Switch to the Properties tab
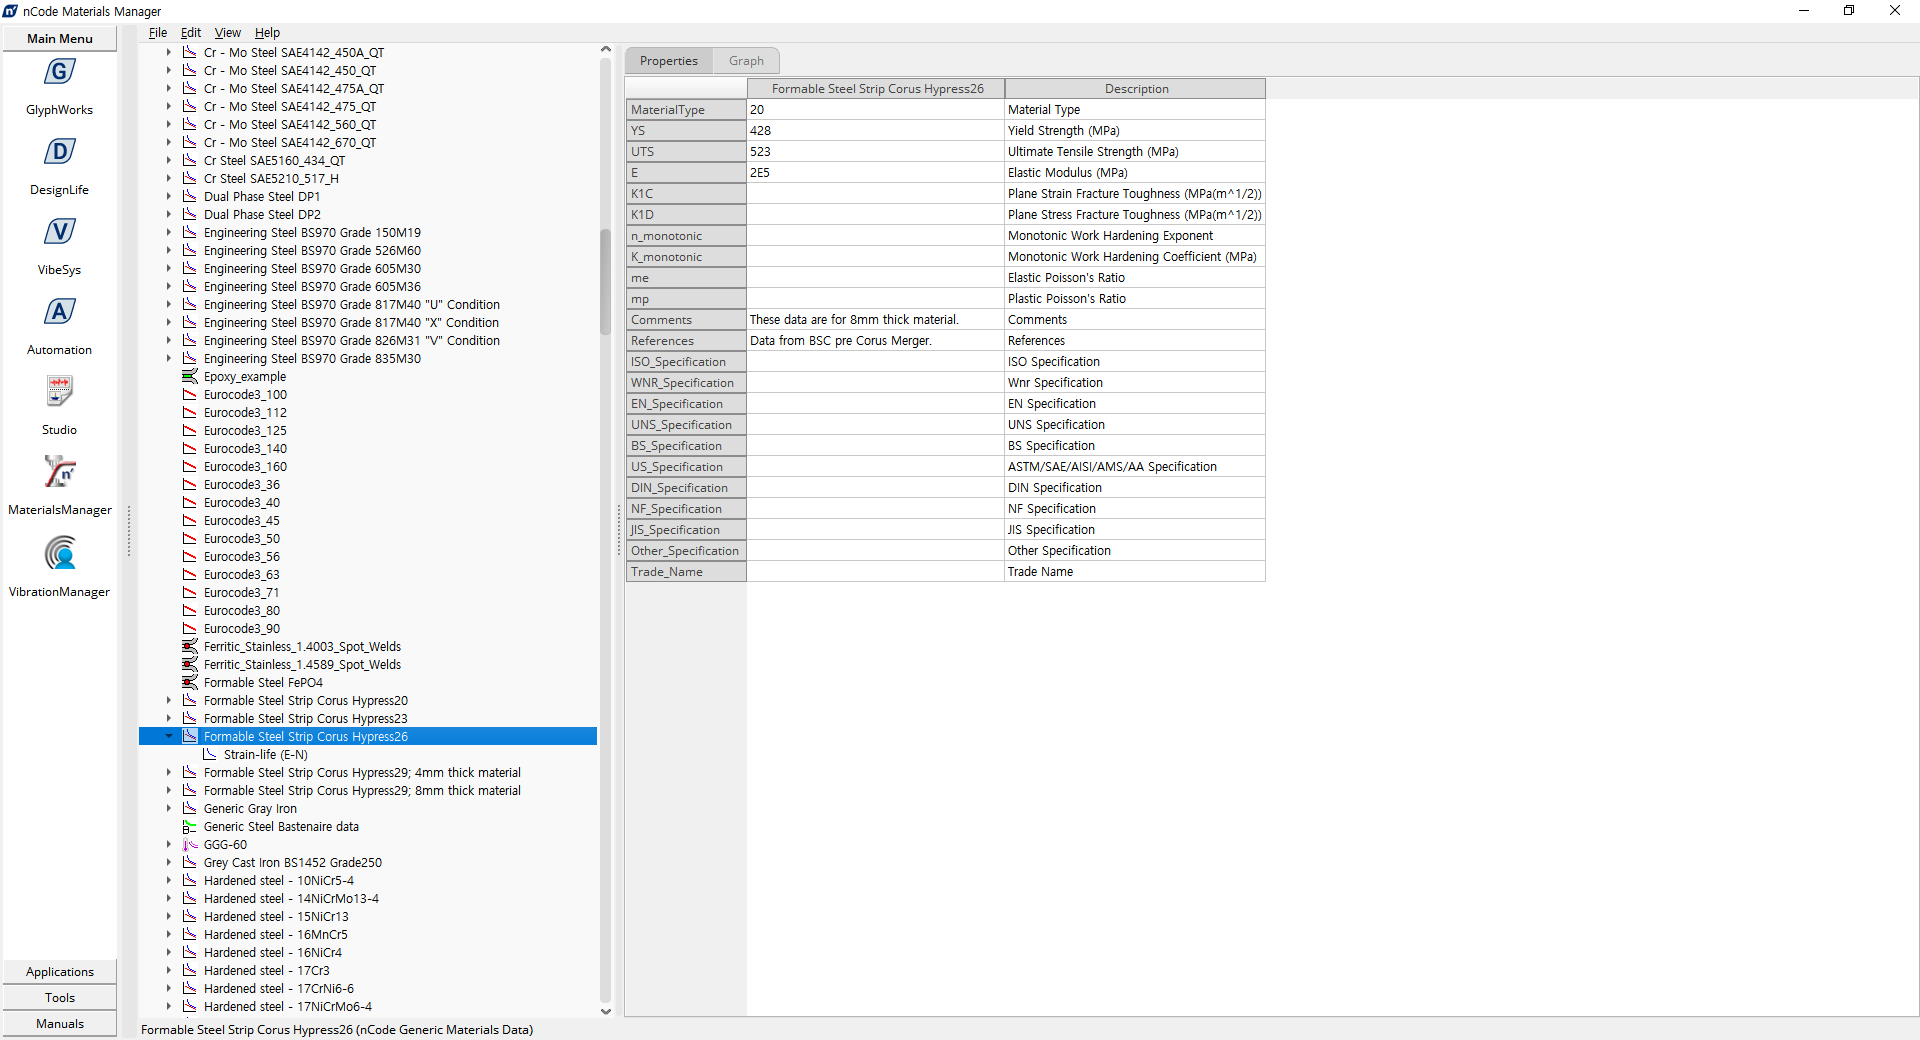 [669, 61]
